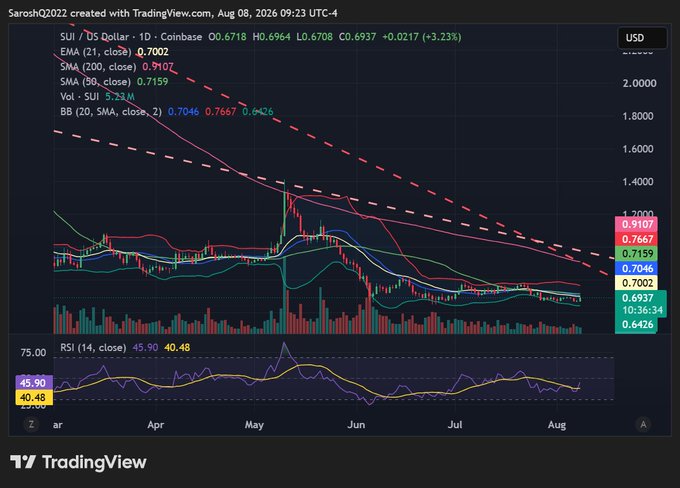This screenshot has height=488, width=680.
Task: Click the 0.7046 blue price label
Action: click(636, 268)
